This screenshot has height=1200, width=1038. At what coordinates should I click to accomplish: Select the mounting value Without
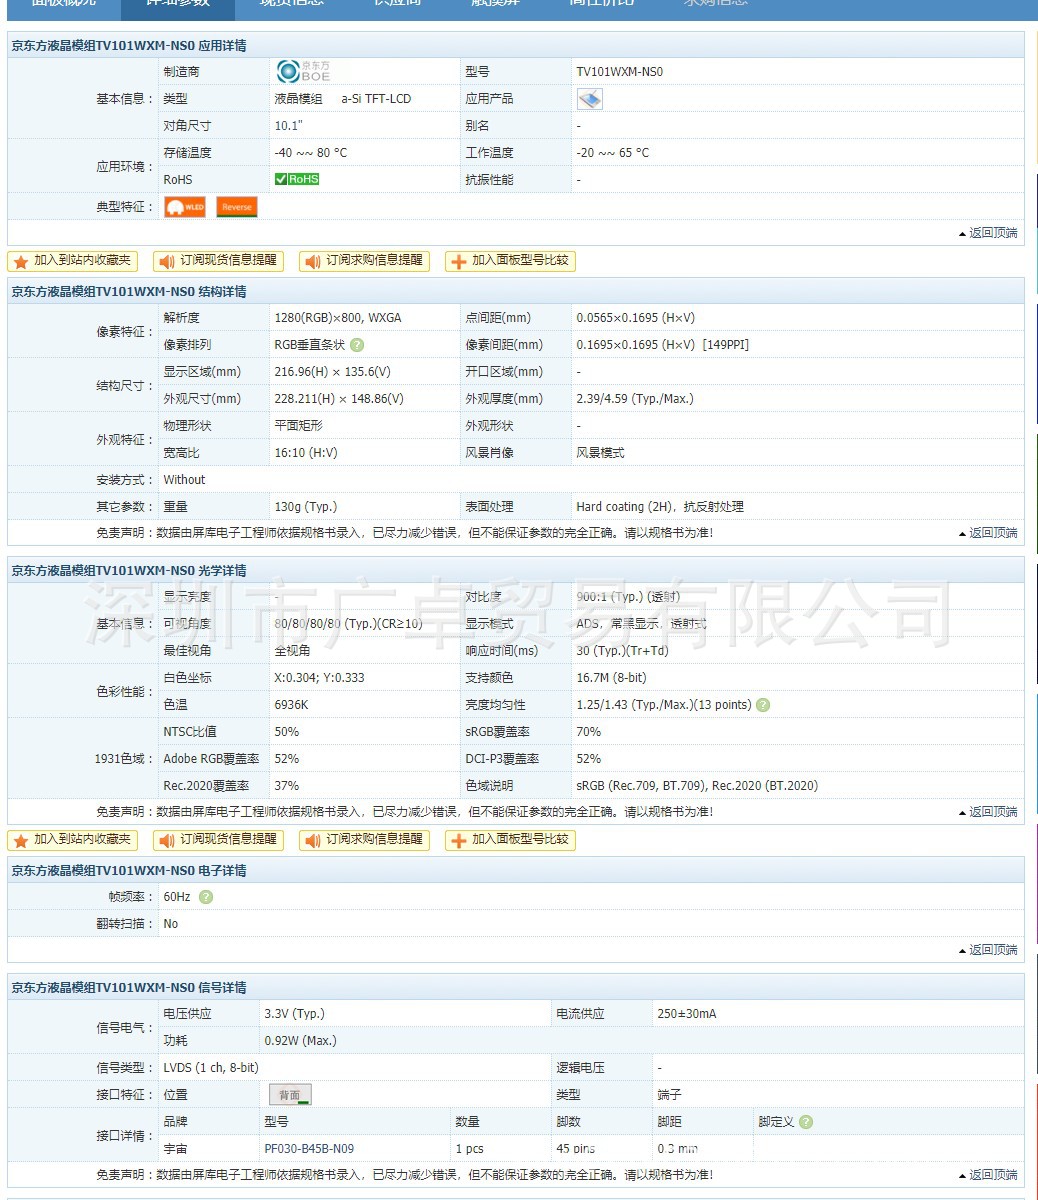click(x=184, y=480)
